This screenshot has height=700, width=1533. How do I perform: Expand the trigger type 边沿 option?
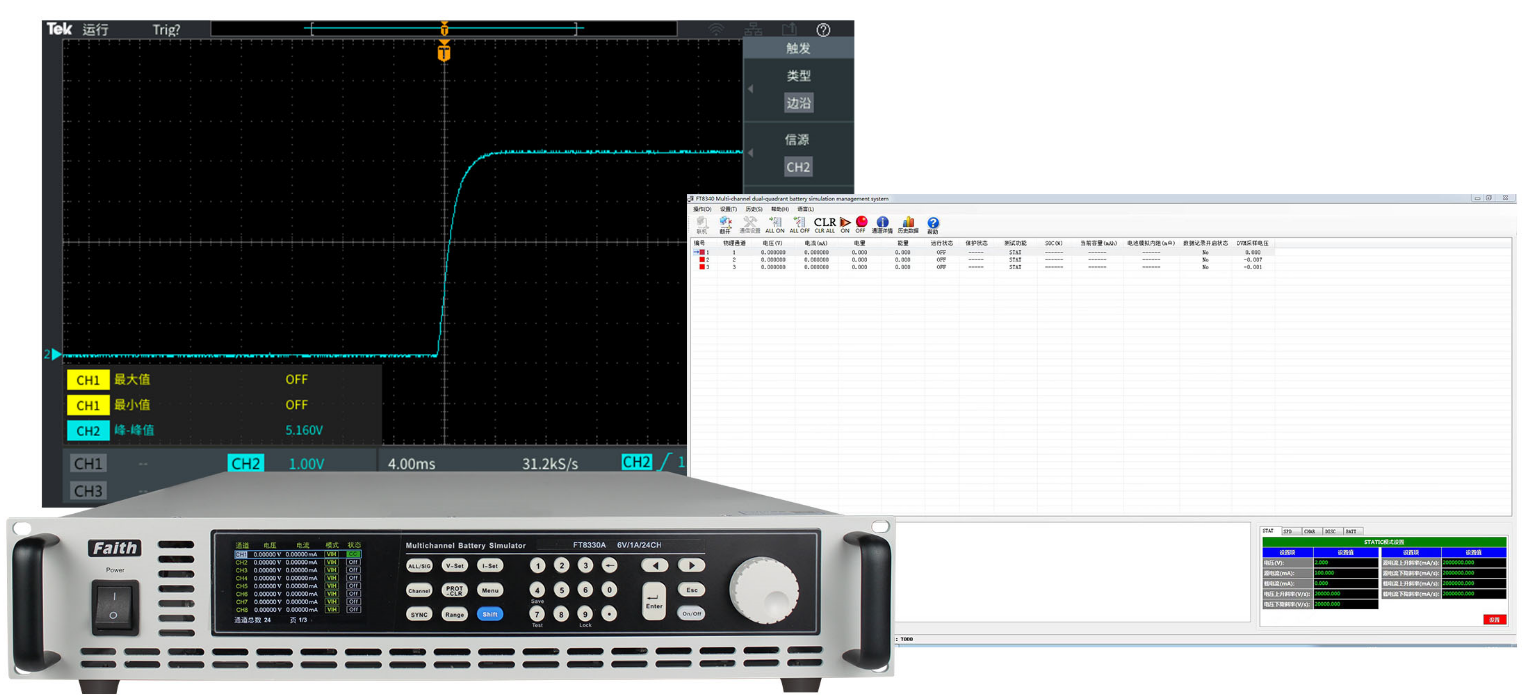tap(798, 102)
